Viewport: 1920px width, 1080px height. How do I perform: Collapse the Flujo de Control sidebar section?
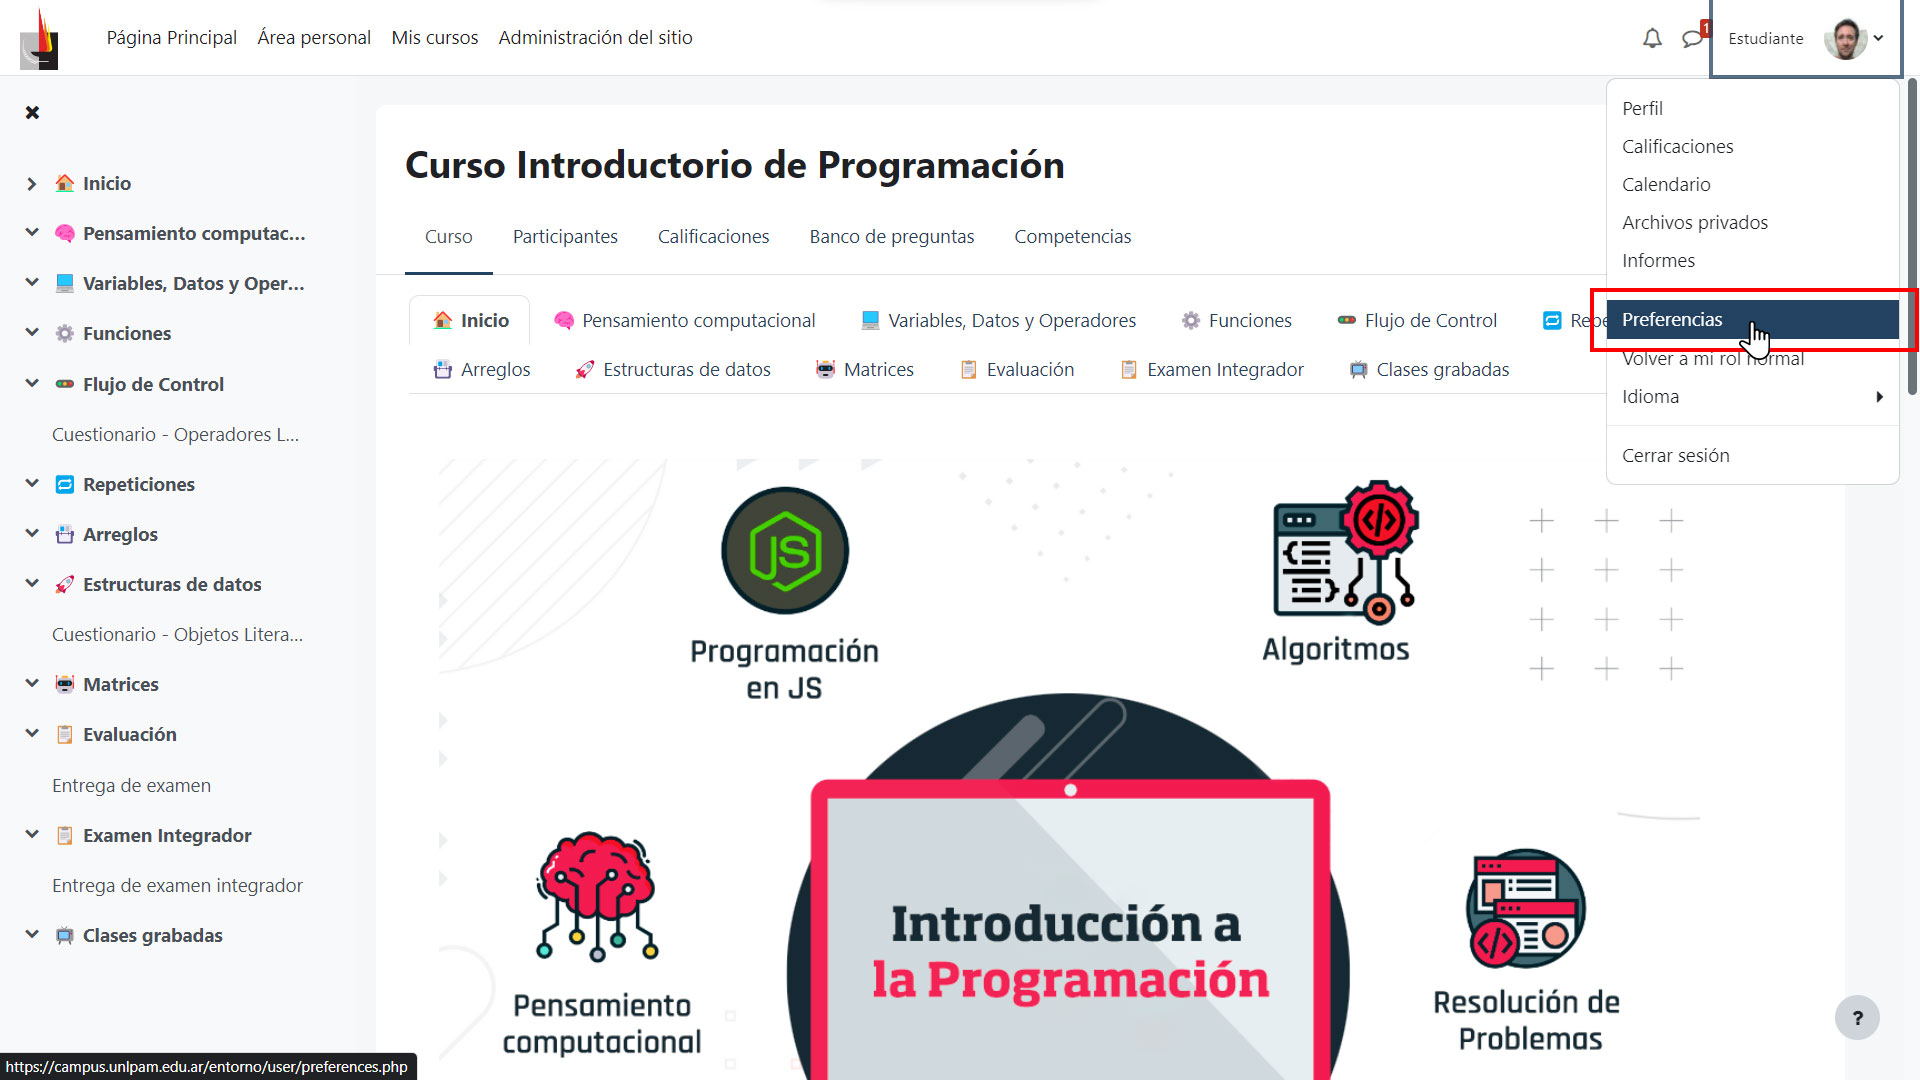[x=32, y=384]
